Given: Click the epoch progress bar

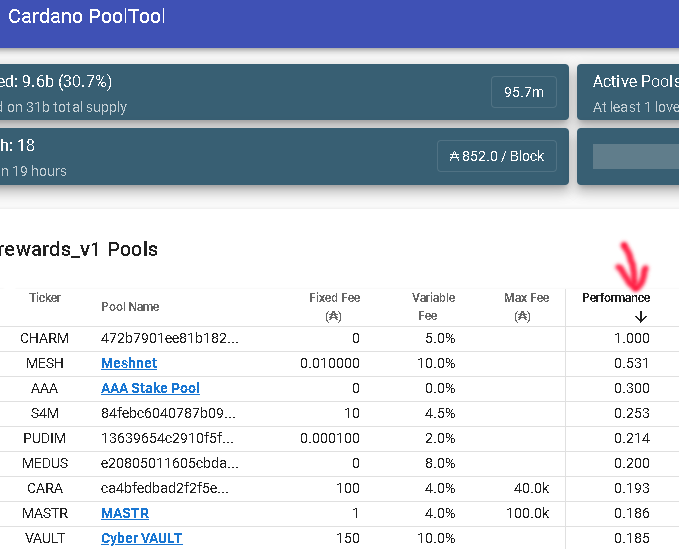Looking at the screenshot, I should coord(636,156).
